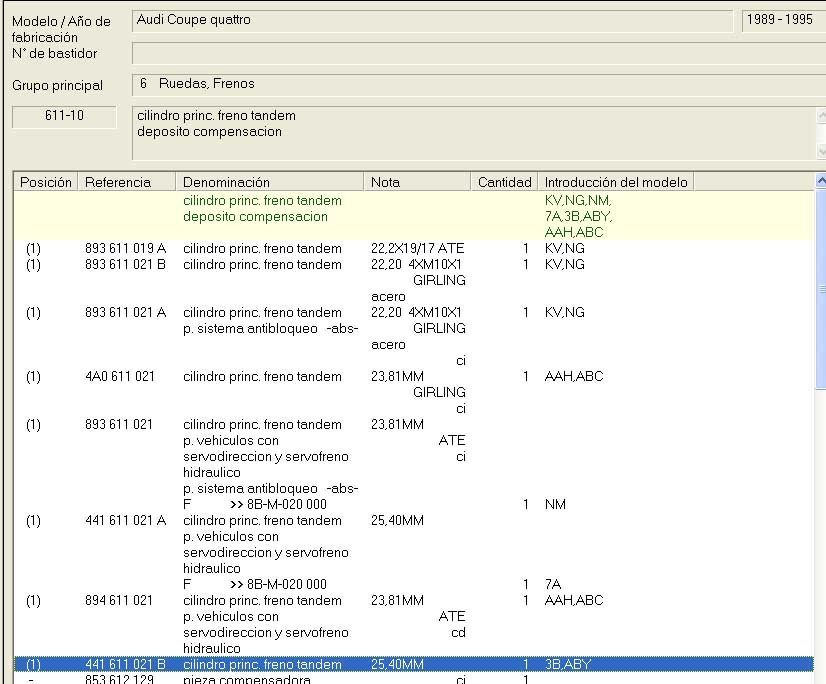Select part reference 893 611 019 A

coord(125,248)
